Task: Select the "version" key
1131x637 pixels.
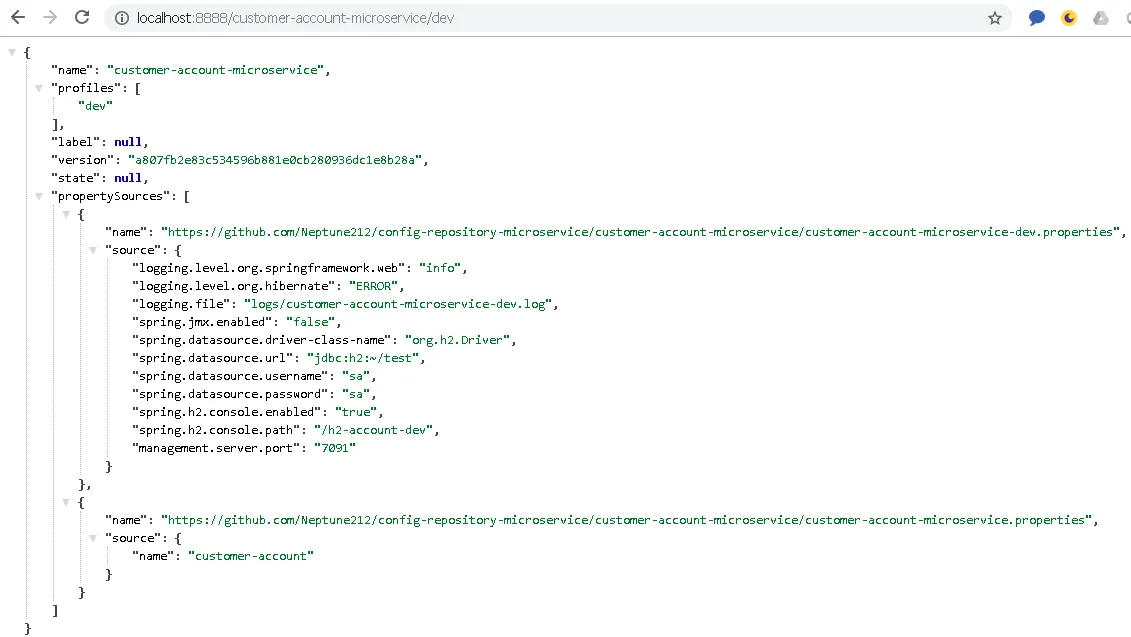Action: pyautogui.click(x=82, y=160)
